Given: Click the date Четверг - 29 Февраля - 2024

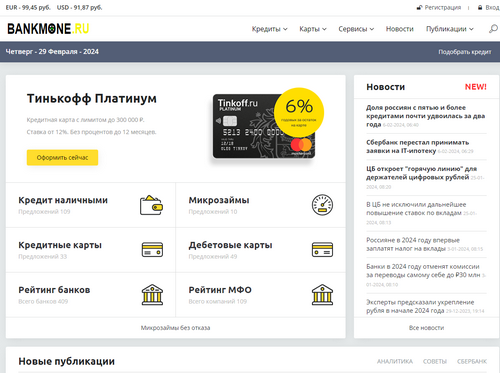Looking at the screenshot, I should 52,52.
